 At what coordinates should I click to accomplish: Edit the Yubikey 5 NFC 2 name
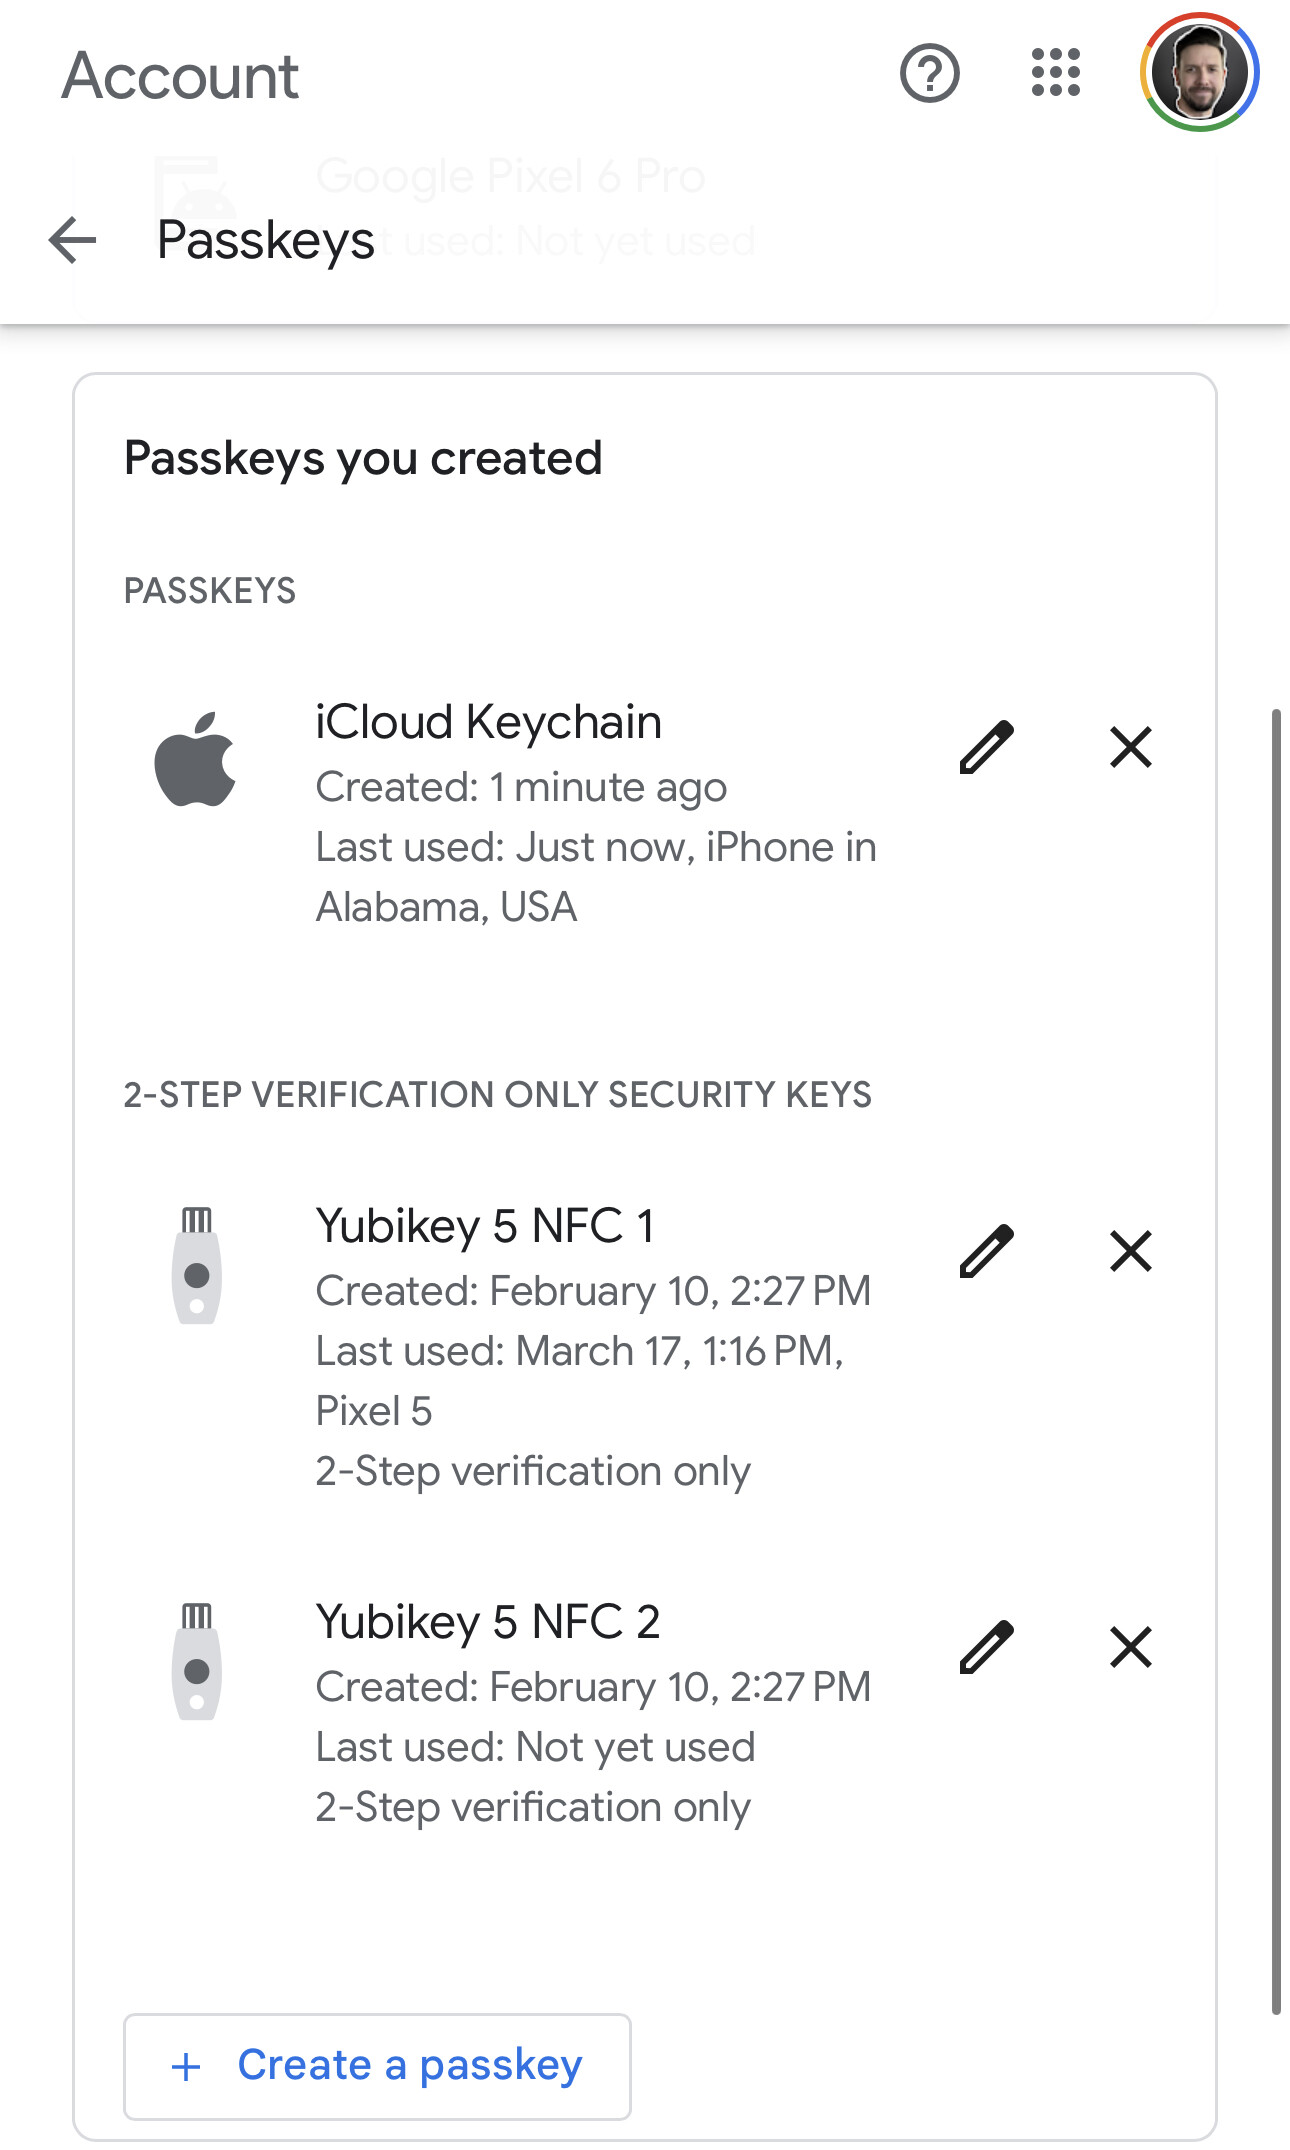point(986,1647)
